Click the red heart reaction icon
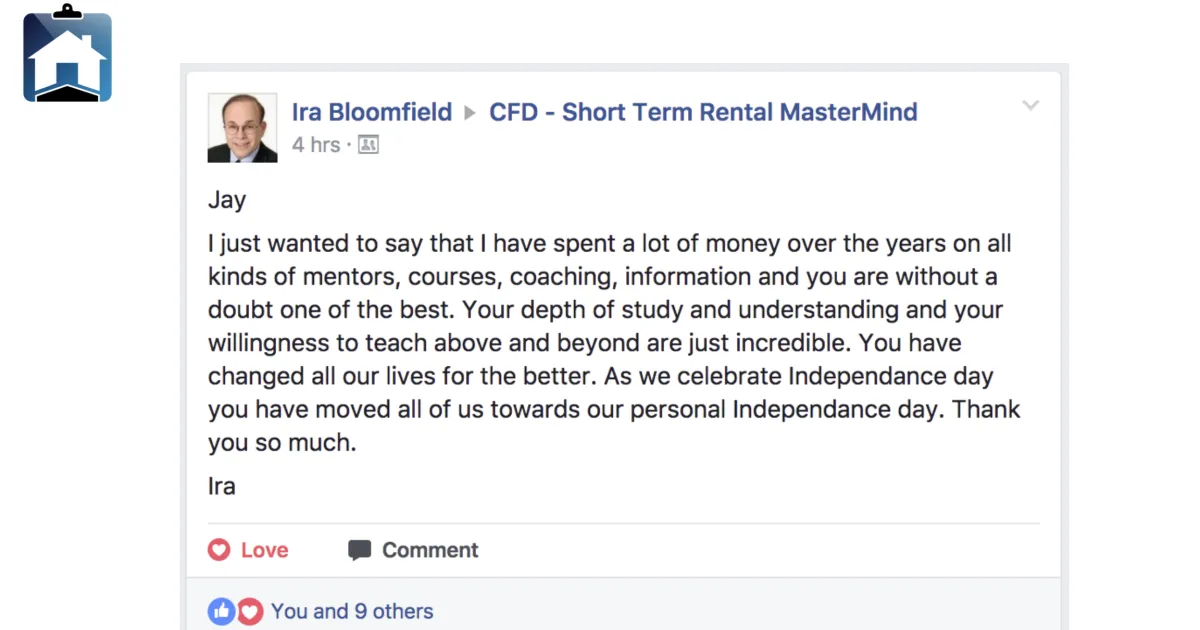 249,611
